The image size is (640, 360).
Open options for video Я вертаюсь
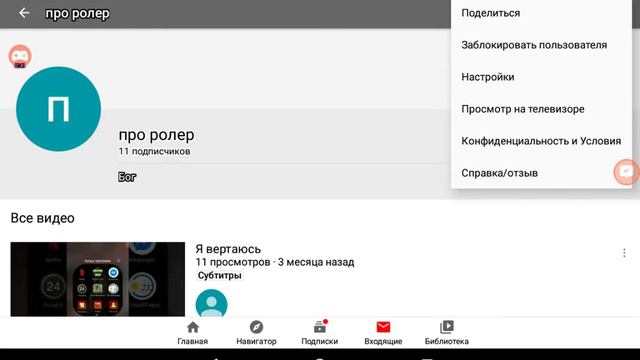[x=624, y=253]
